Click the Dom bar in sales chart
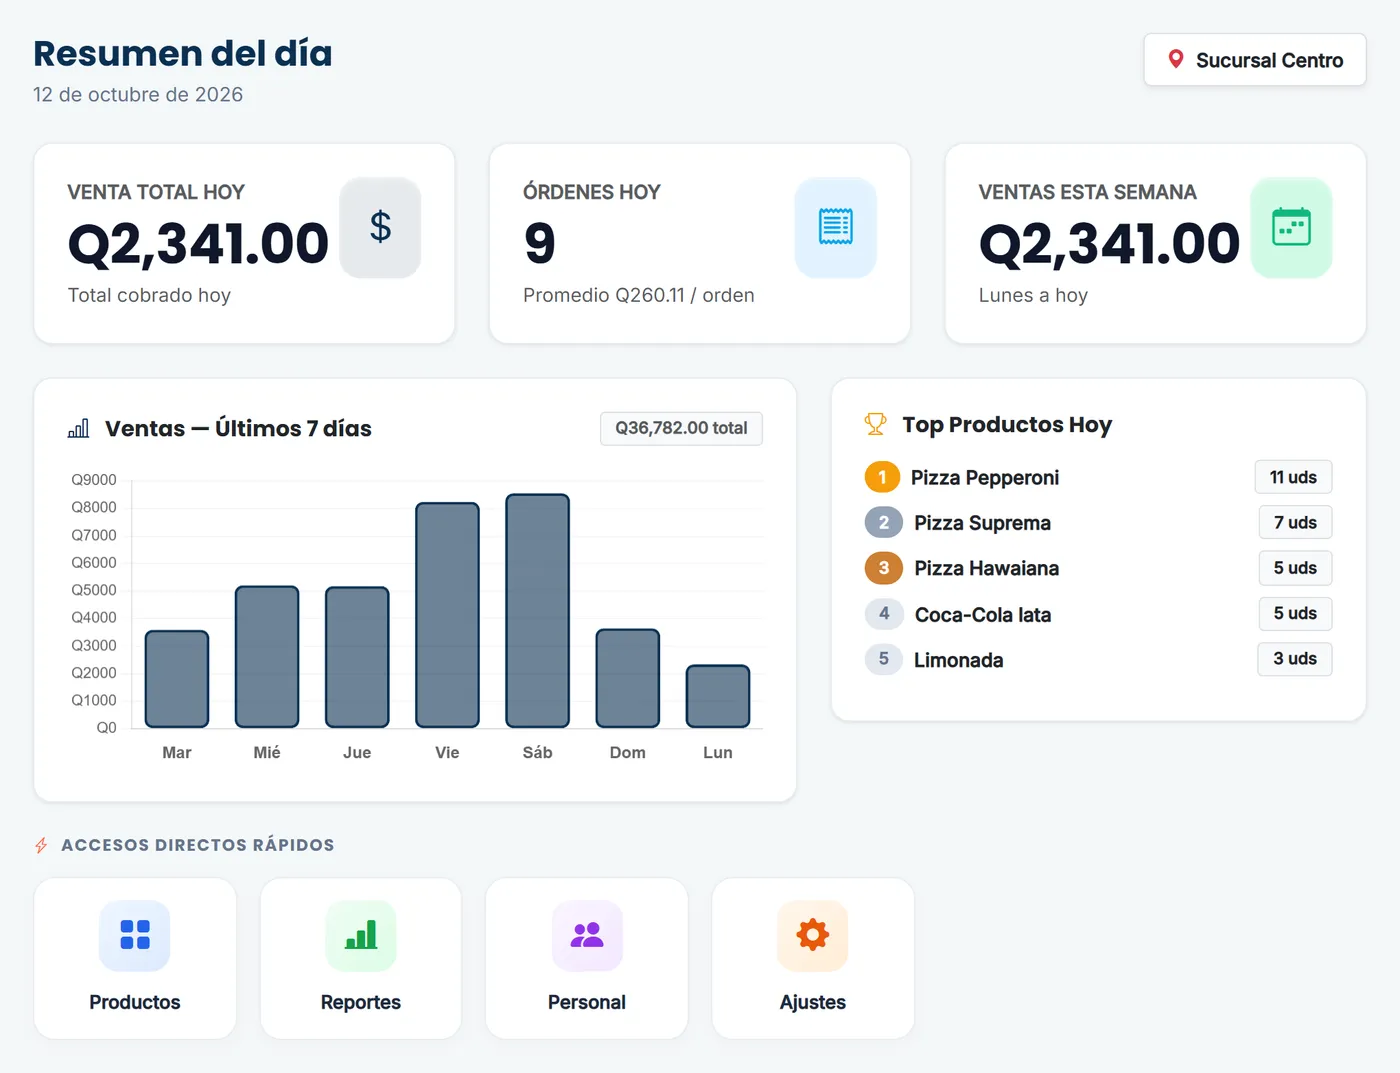The width and height of the screenshot is (1400, 1073). (x=628, y=678)
